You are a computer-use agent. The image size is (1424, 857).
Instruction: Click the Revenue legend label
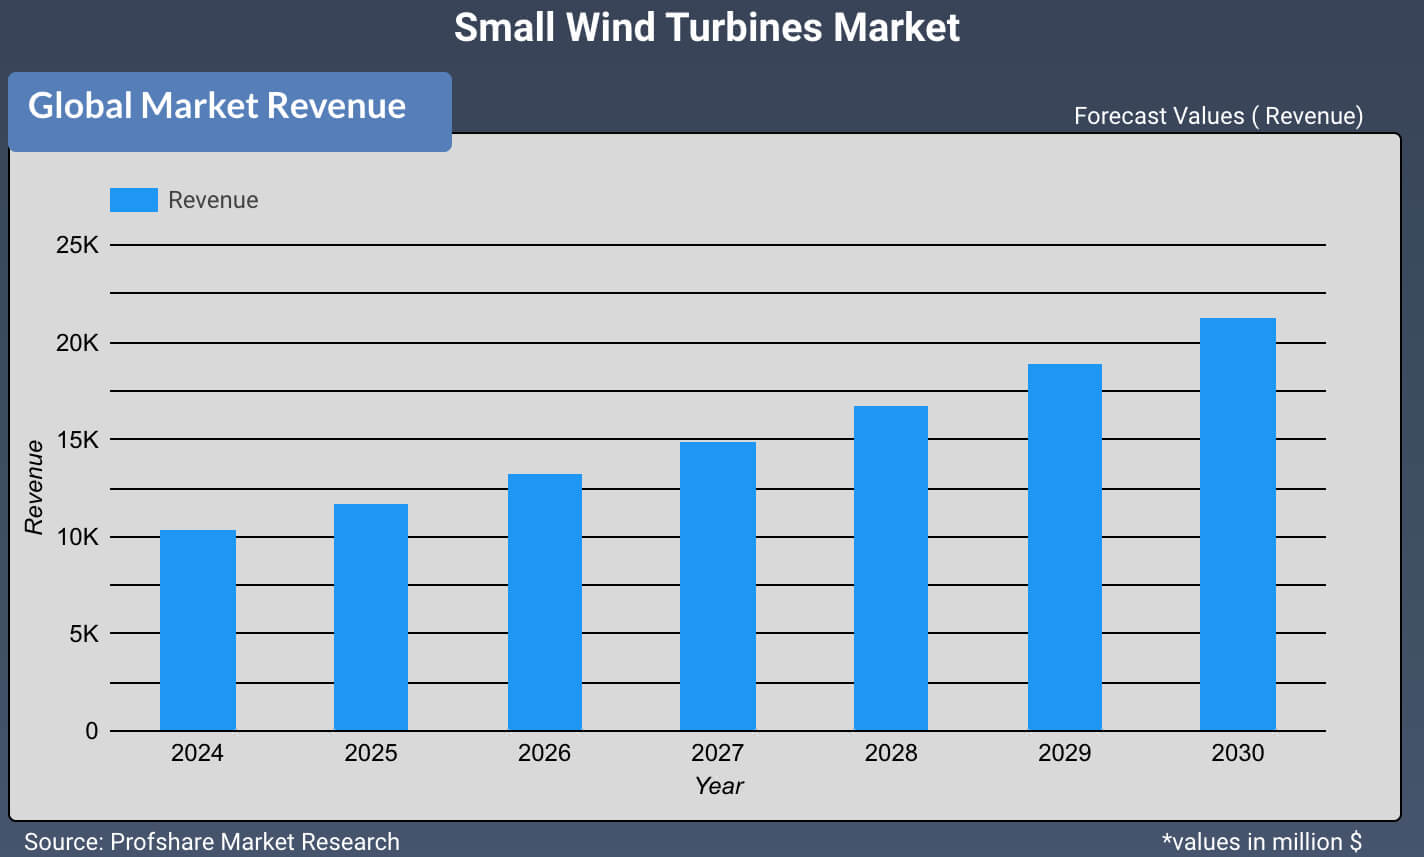point(213,200)
